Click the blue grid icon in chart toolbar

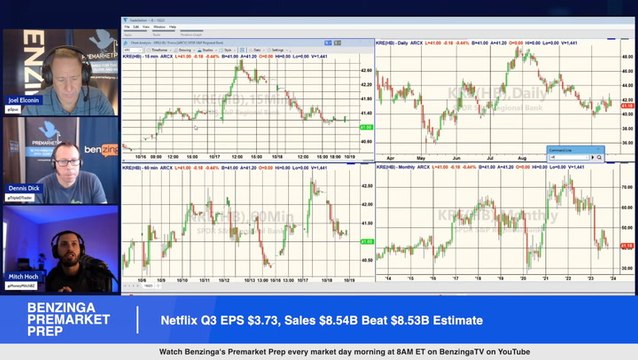coord(242,50)
